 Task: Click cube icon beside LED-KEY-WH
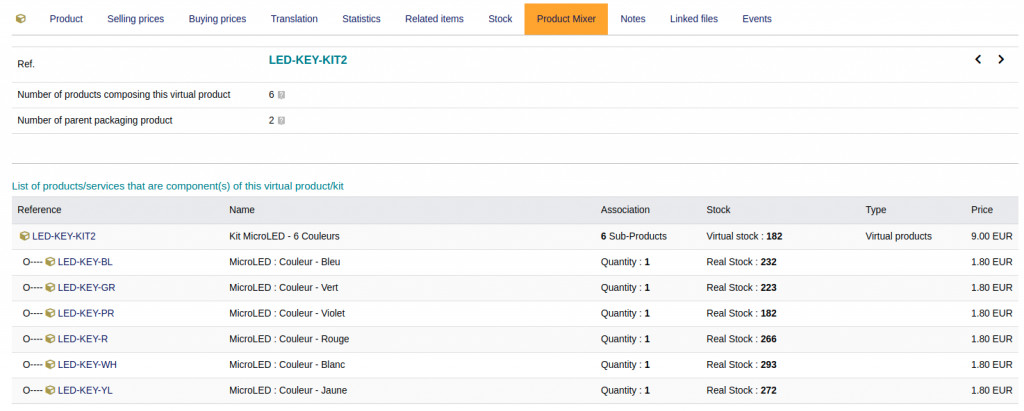(50, 365)
